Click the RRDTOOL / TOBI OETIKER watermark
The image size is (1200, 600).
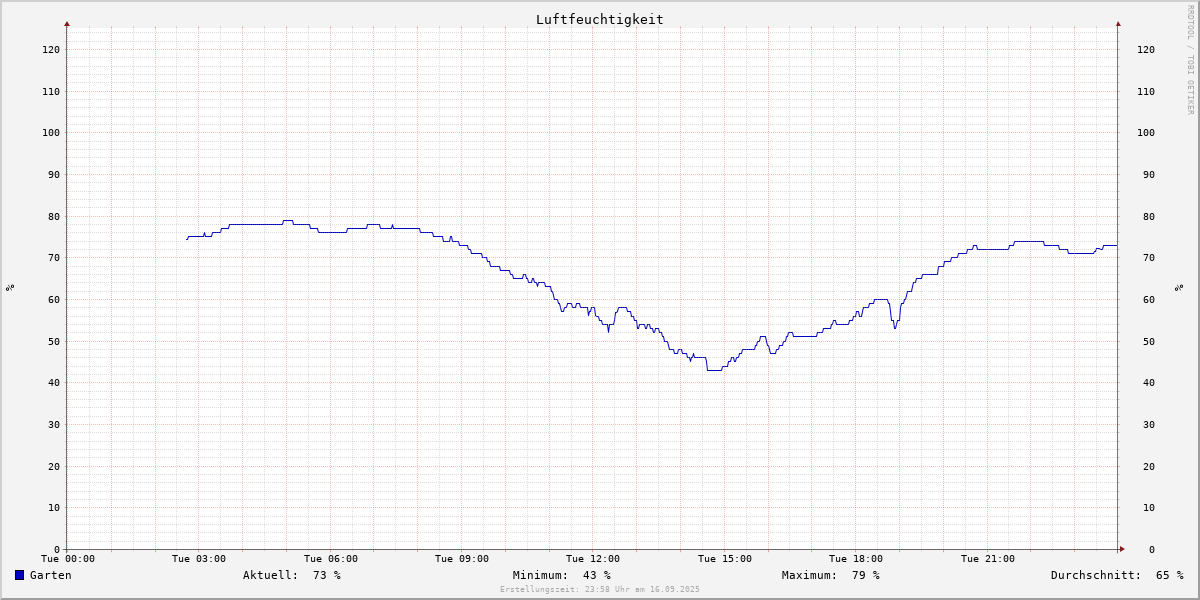pos(1190,60)
